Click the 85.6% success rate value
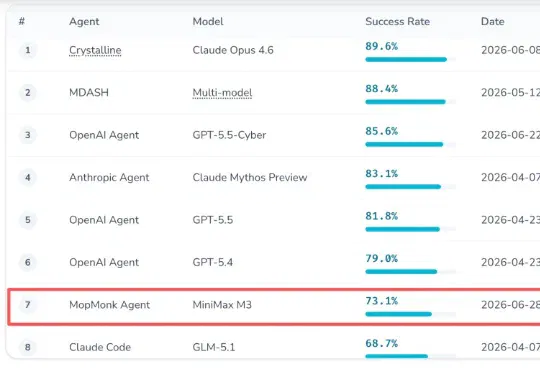 [x=382, y=131]
